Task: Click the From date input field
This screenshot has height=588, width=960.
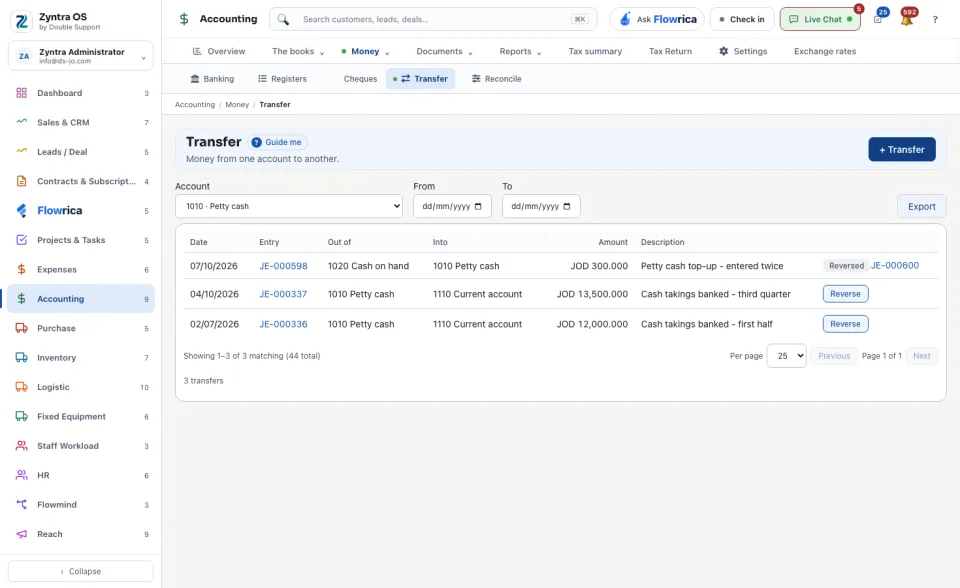Action: (452, 206)
